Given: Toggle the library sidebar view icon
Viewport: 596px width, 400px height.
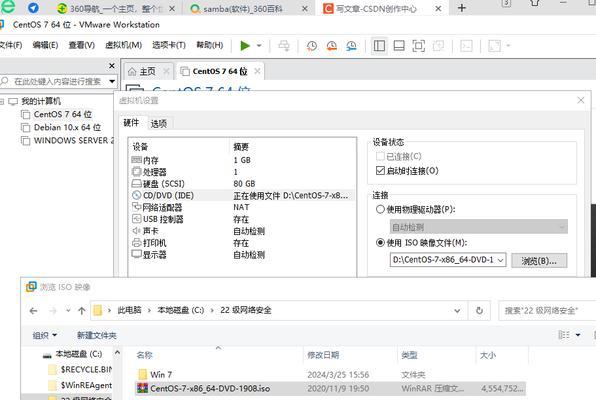Looking at the screenshot, I should pyautogui.click(x=379, y=46).
